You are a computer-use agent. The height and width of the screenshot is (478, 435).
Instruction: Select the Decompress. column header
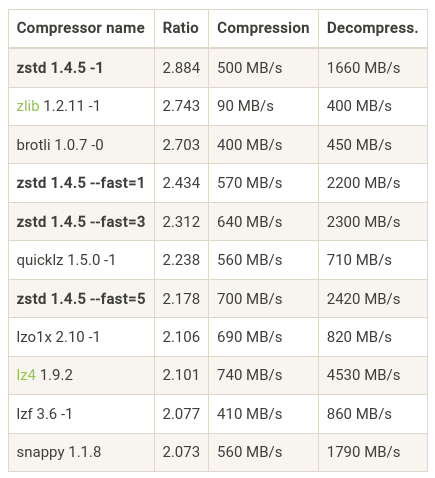373,28
